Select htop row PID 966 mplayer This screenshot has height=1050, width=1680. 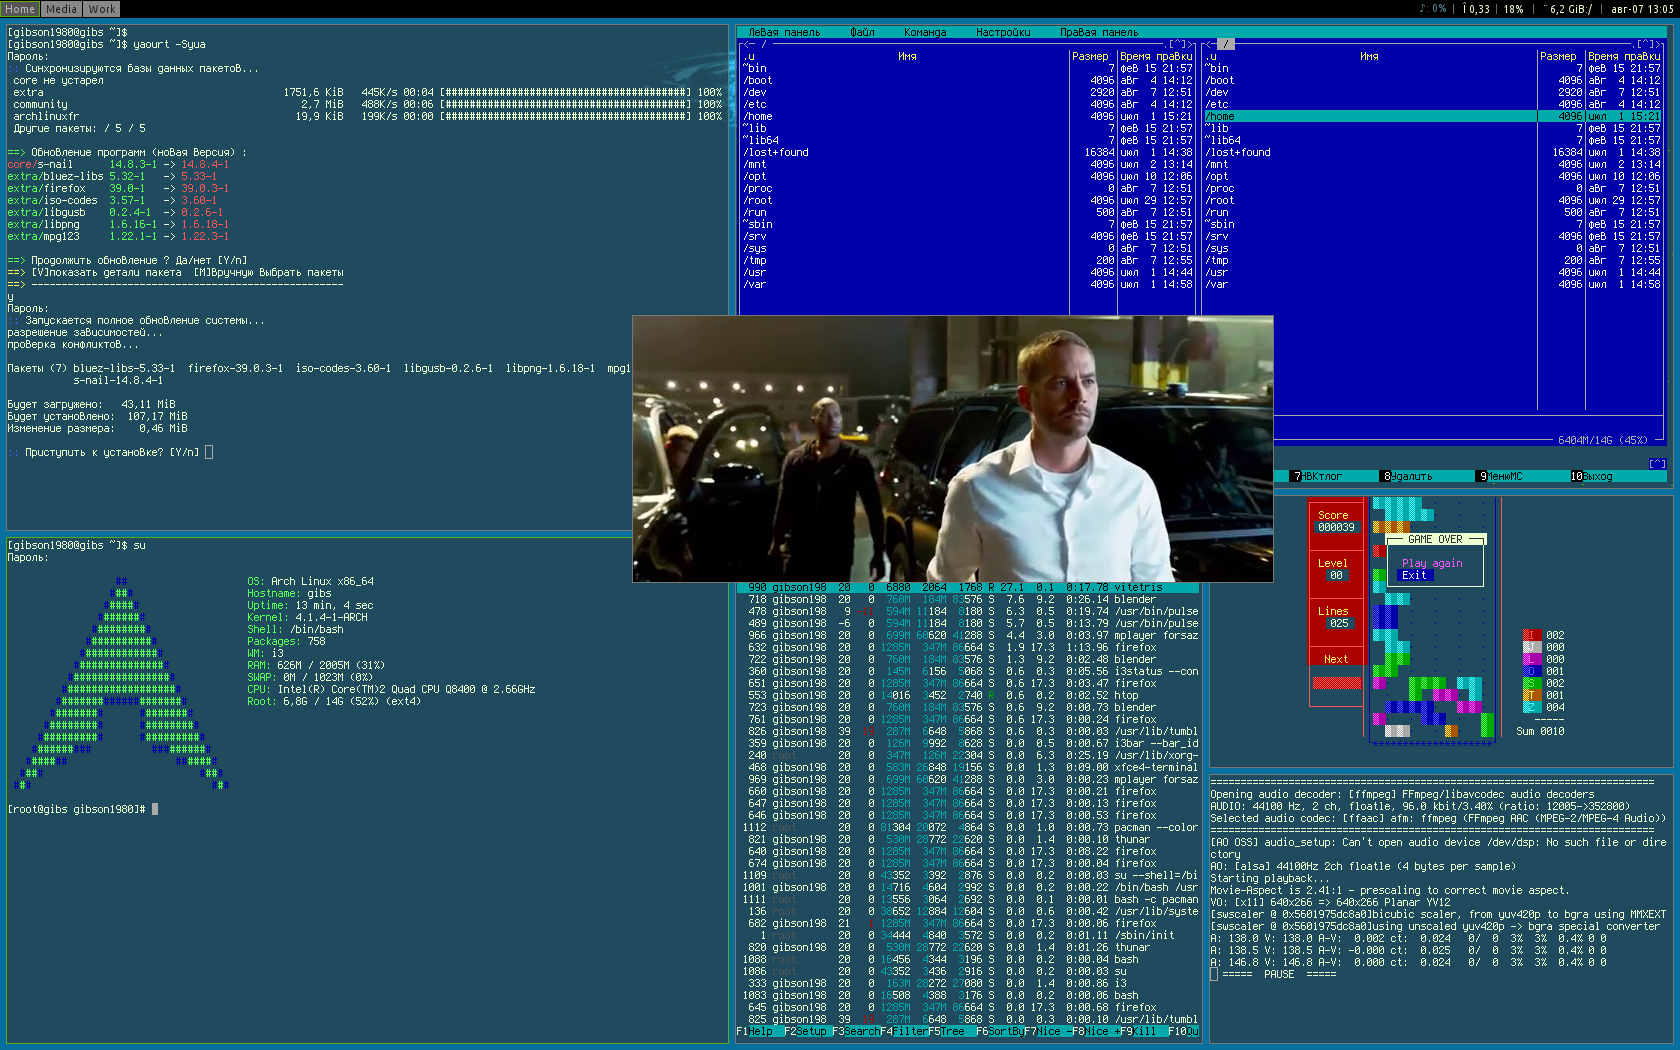pos(968,635)
